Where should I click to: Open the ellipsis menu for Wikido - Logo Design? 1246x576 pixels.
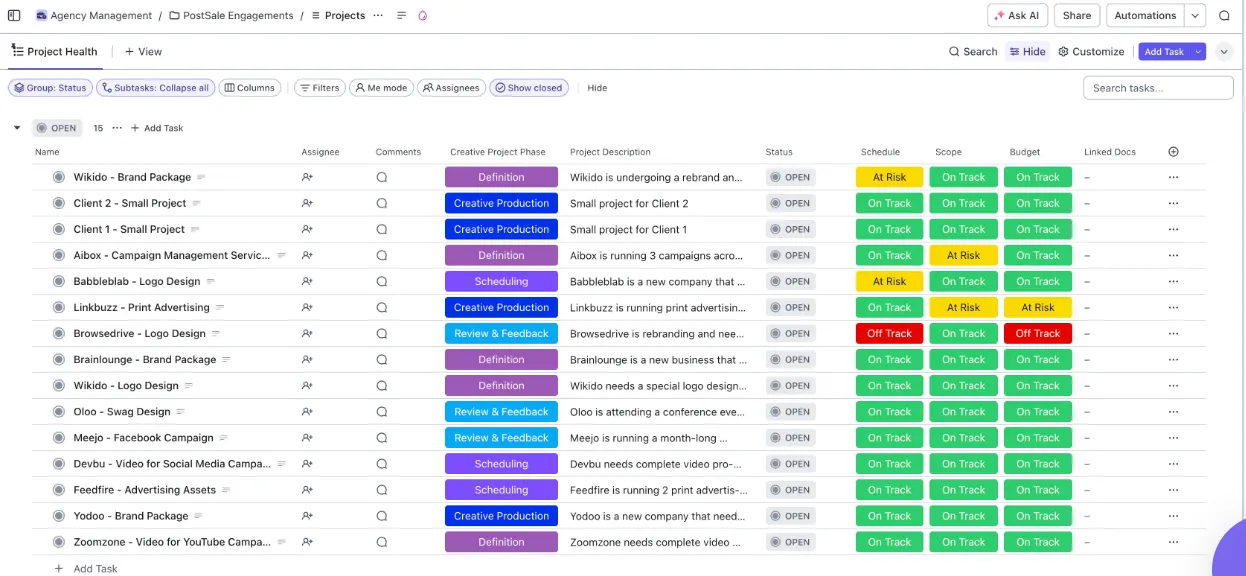1173,385
